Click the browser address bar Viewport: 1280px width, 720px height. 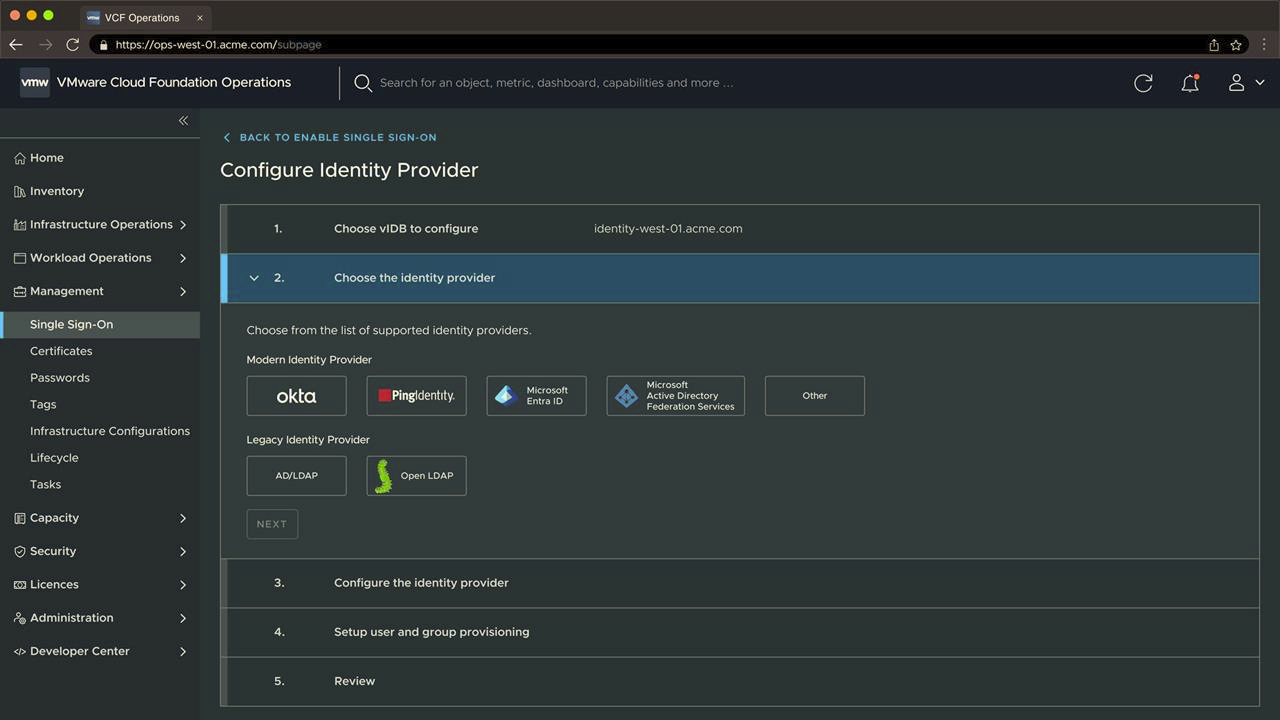pos(670,45)
